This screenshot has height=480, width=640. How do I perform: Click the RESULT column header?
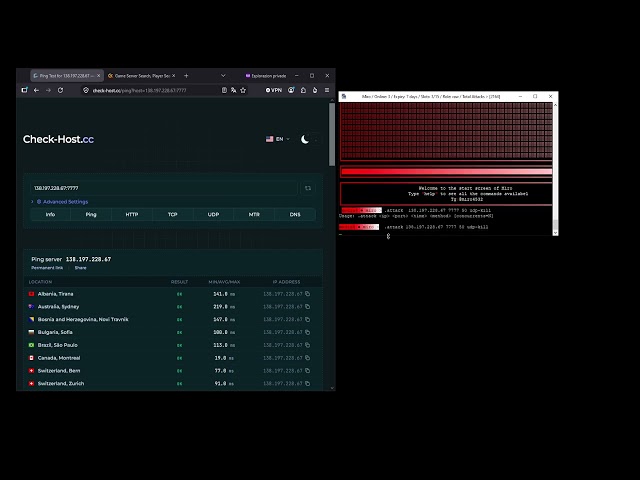tap(179, 282)
